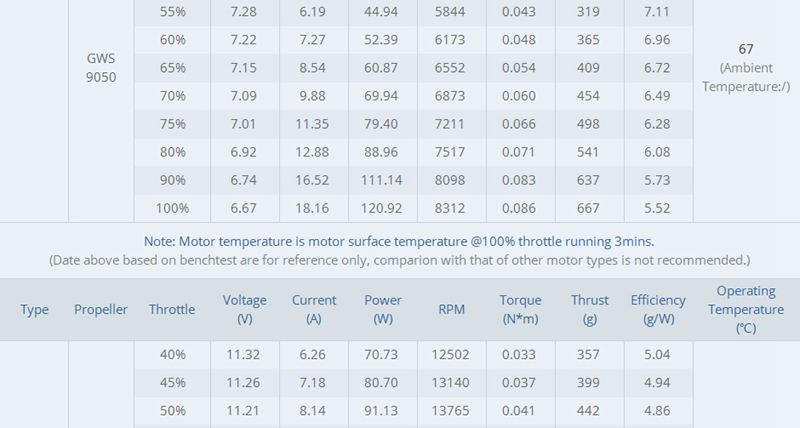Screen dimensions: 800x428
Task: Select the Voltage (V) column header
Action: (244, 310)
